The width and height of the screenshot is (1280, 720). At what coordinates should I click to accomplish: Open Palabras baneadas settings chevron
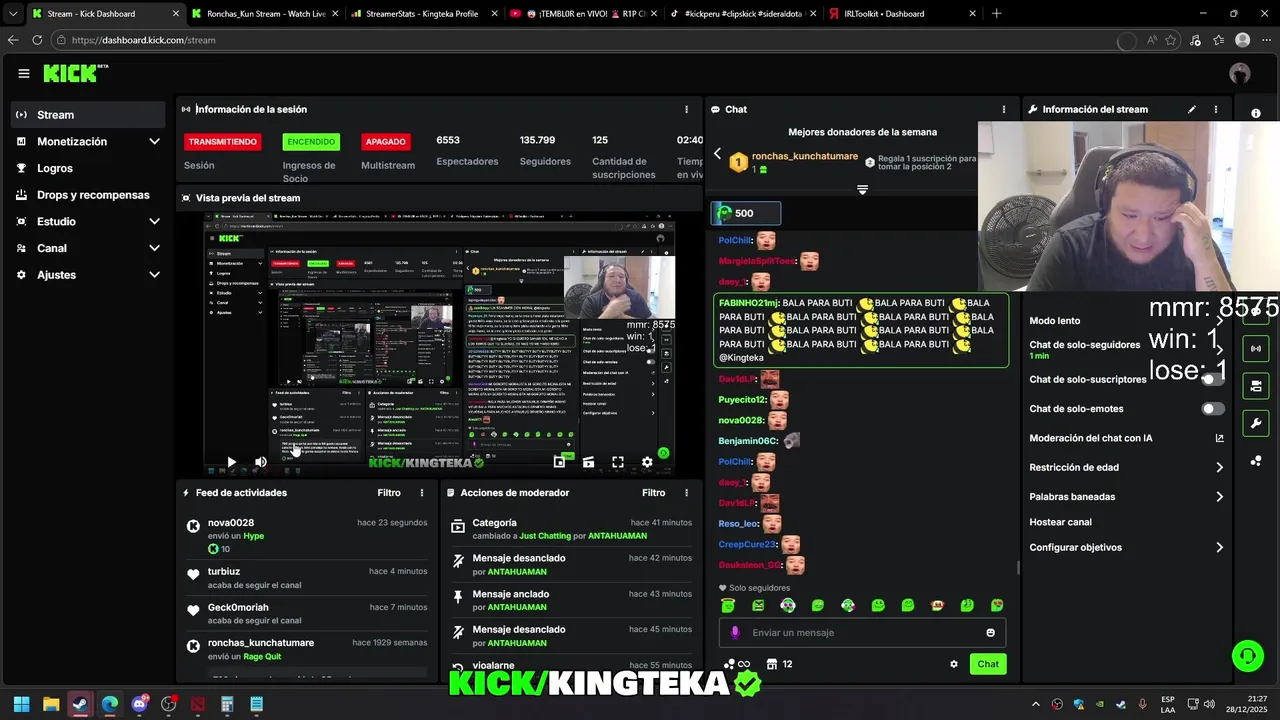pos(1219,497)
